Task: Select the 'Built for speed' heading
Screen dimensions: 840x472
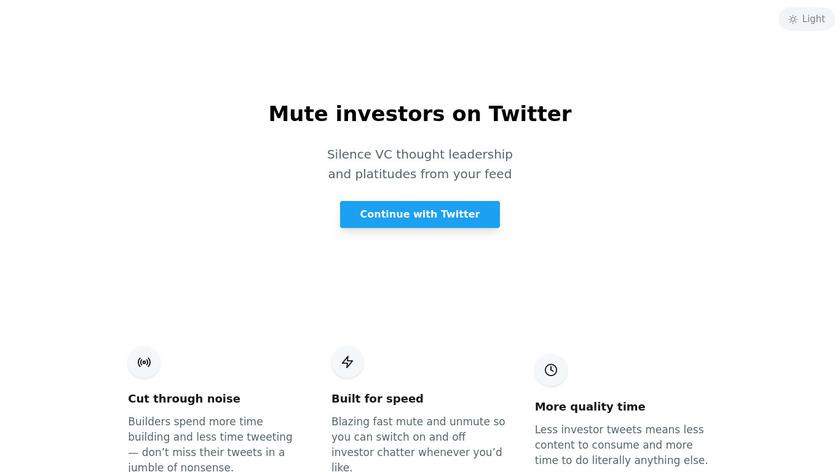Action: [377, 399]
